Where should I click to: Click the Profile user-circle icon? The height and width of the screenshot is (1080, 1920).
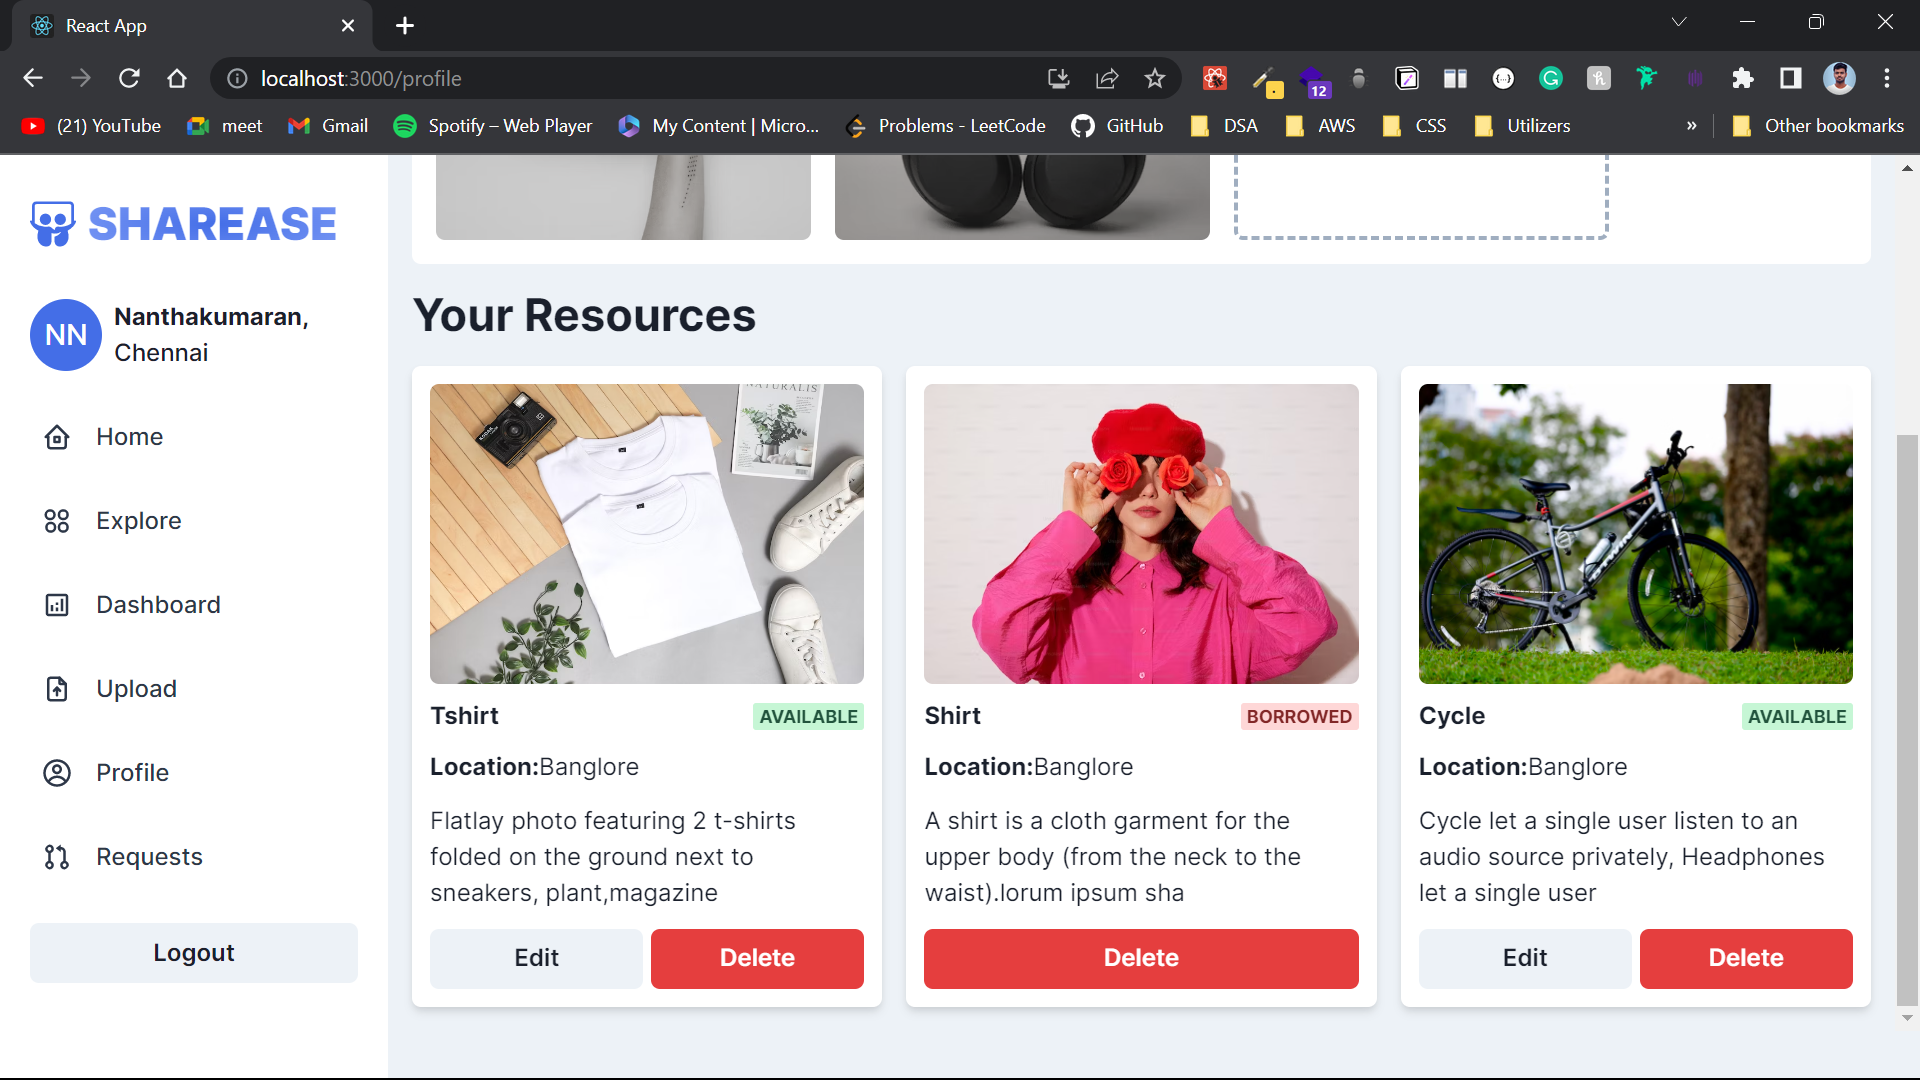click(57, 773)
